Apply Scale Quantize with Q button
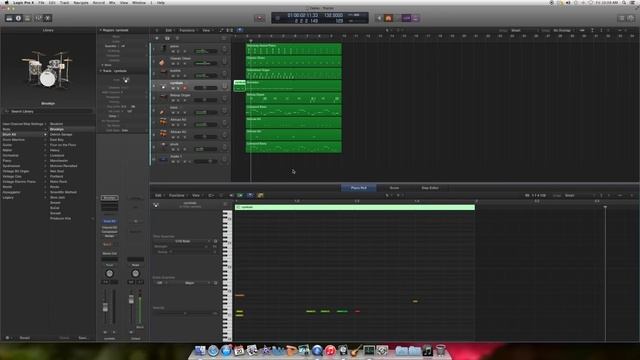This screenshot has height=360, width=640. tap(215, 283)
